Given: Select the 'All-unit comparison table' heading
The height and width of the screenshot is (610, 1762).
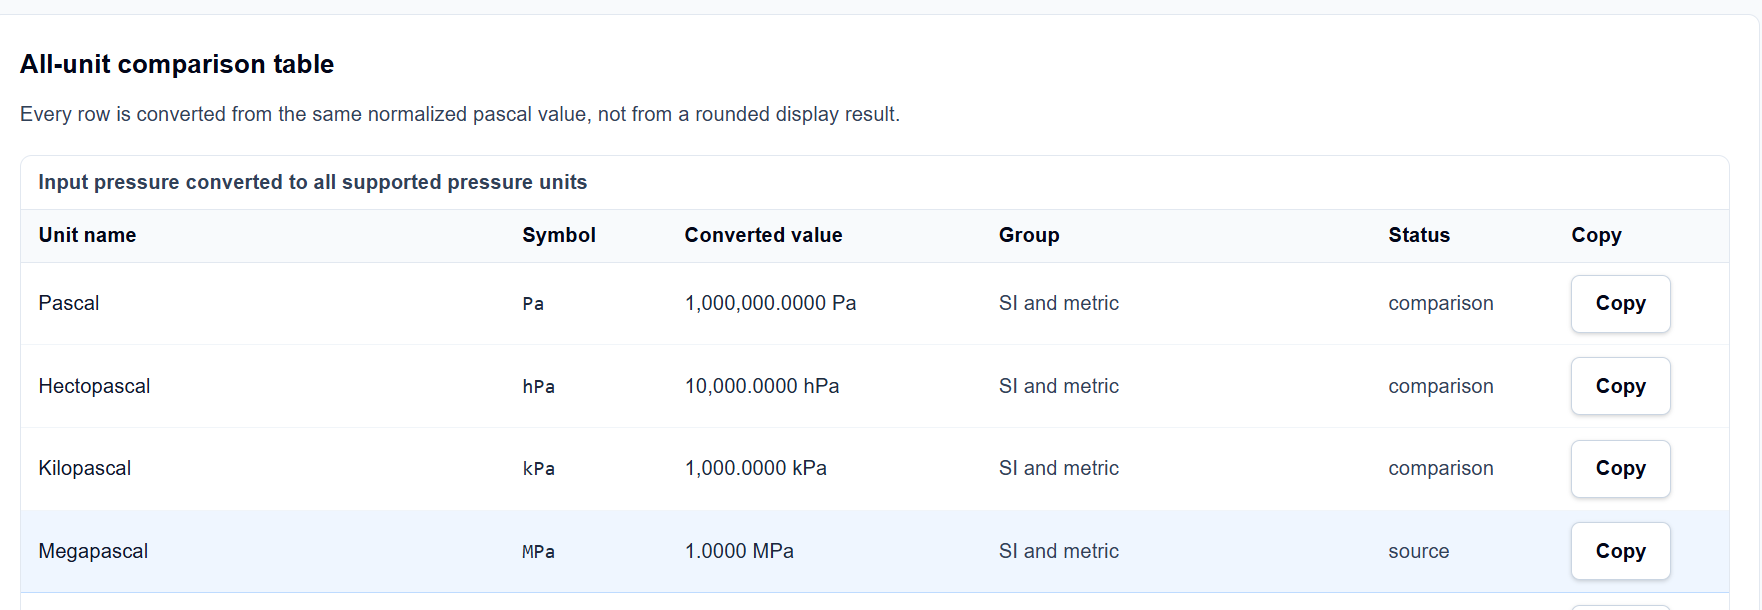Looking at the screenshot, I should 177,64.
